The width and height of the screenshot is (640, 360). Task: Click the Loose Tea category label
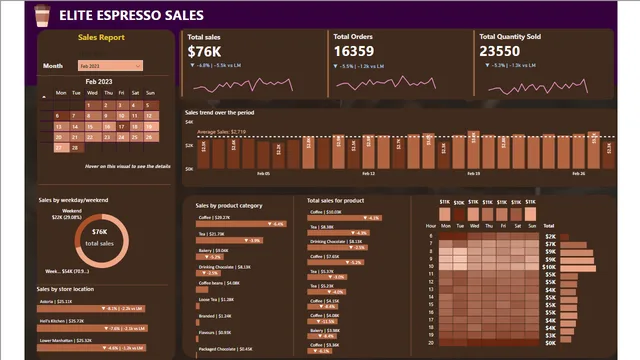[216, 300]
